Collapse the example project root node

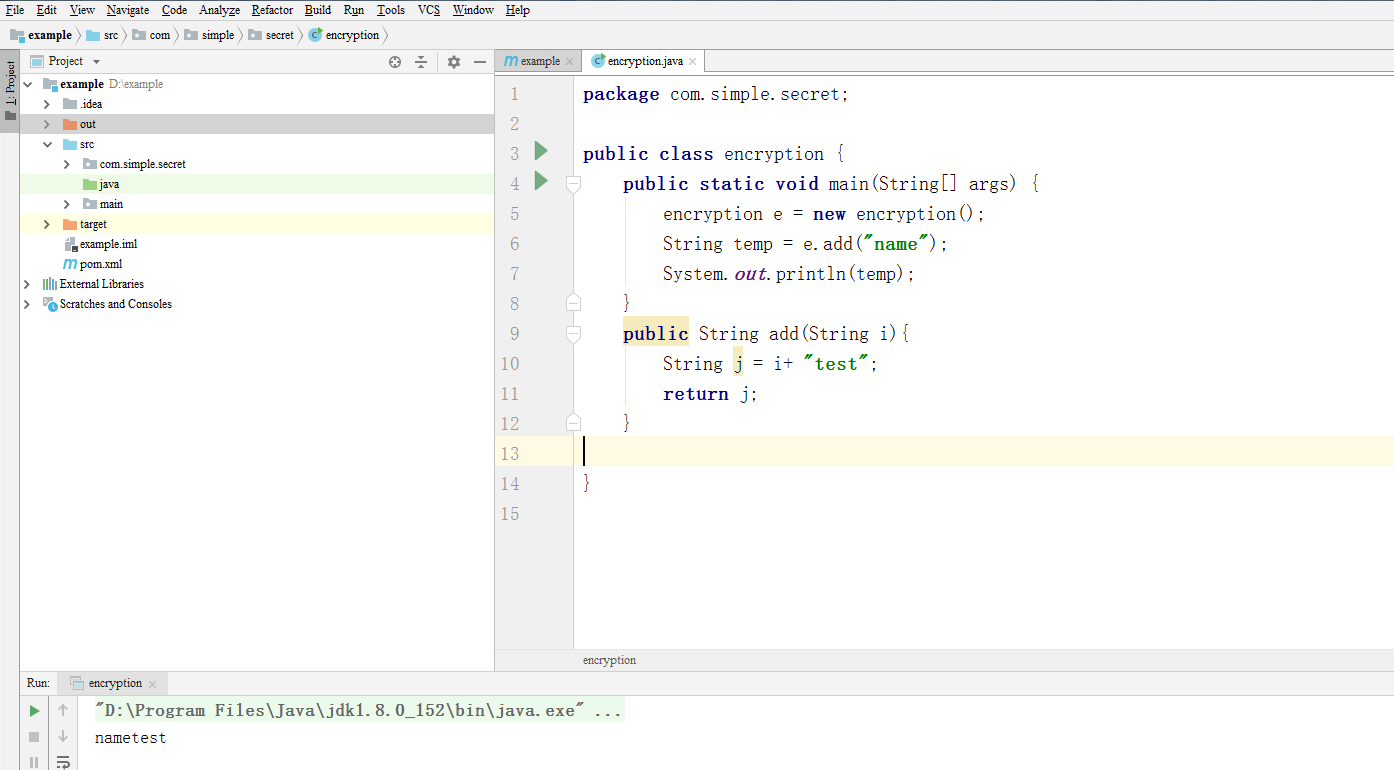click(27, 84)
